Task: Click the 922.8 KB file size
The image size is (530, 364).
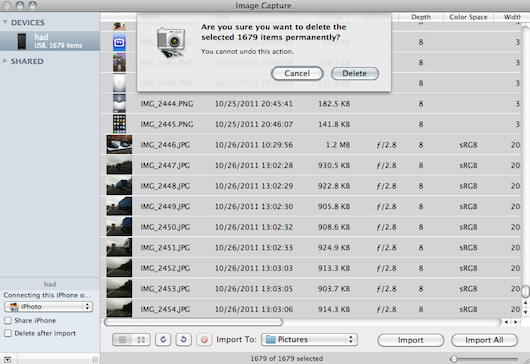Action: [x=334, y=186]
